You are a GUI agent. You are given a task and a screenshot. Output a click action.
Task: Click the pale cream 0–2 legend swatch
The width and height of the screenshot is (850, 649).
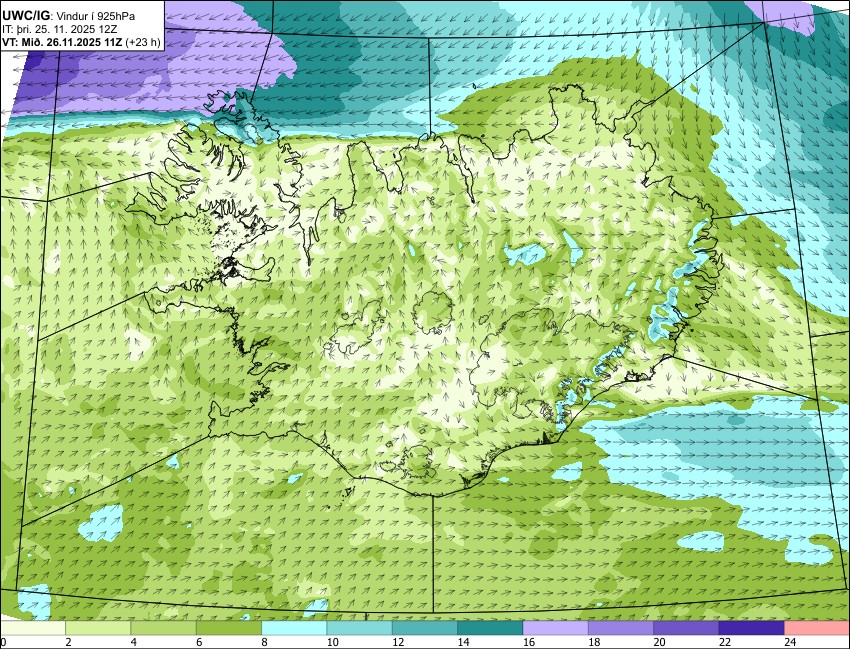click(x=33, y=628)
